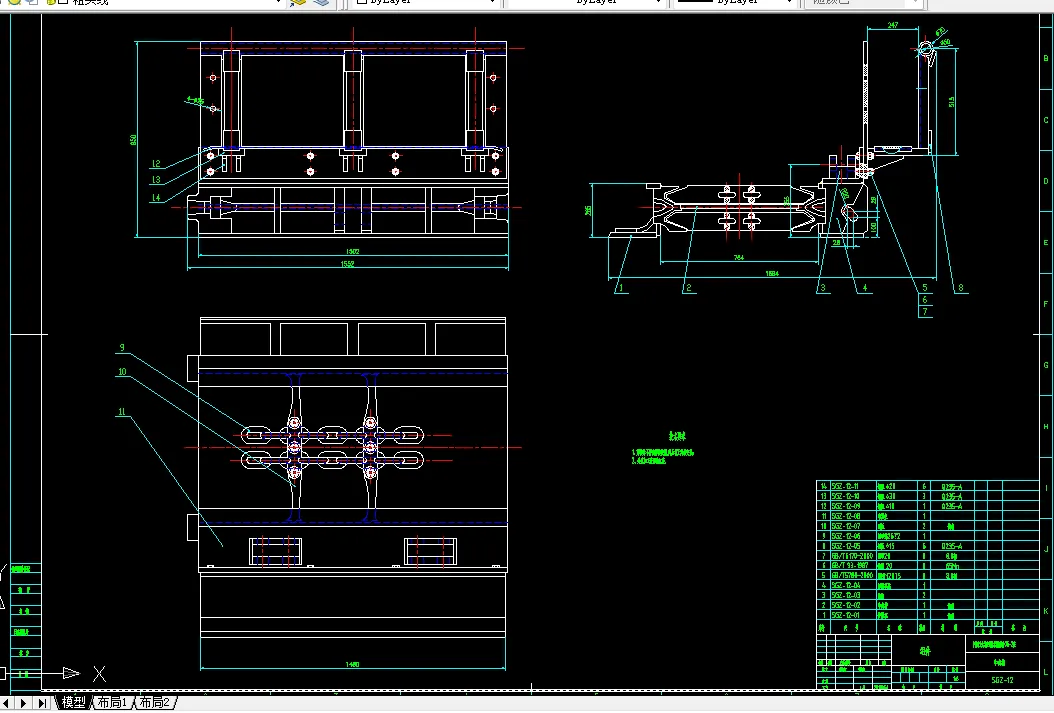Image resolution: width=1054 pixels, height=713 pixels.
Task: Select part number SGZ-12-11 in parts table
Action: (x=844, y=486)
